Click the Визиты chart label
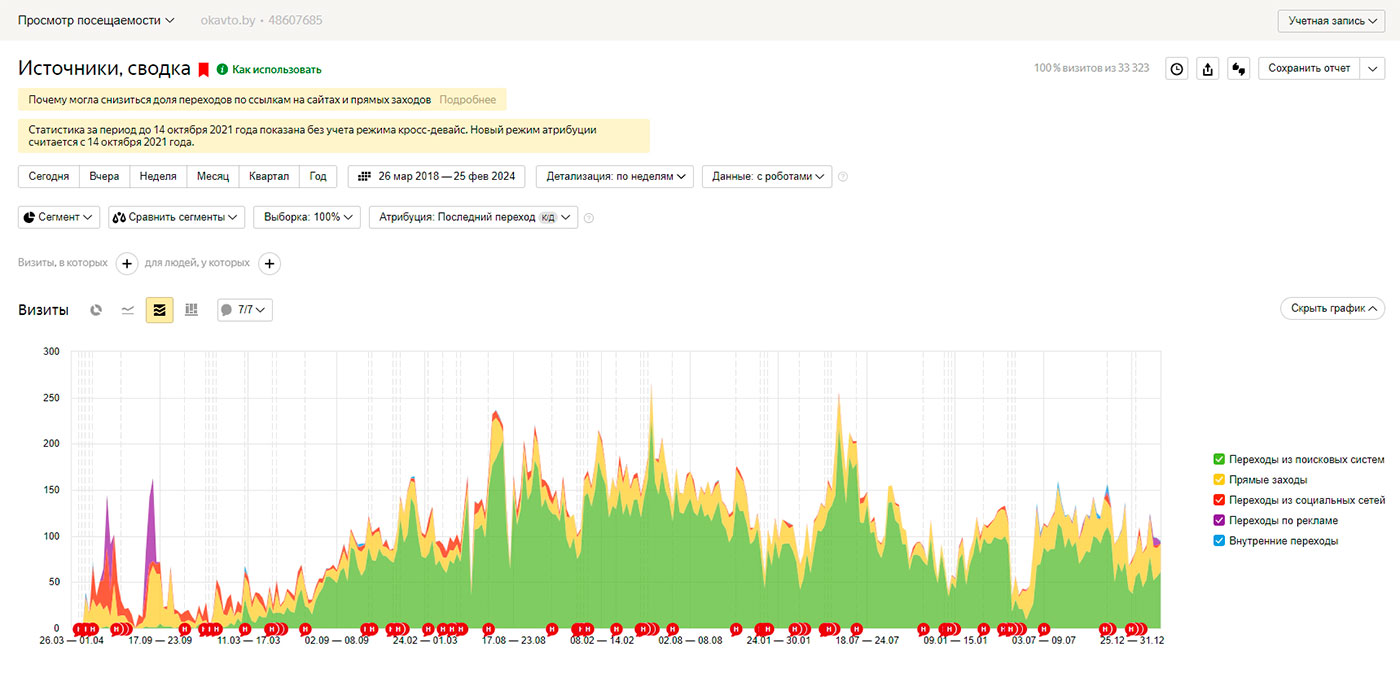This screenshot has width=1400, height=693. click(43, 310)
